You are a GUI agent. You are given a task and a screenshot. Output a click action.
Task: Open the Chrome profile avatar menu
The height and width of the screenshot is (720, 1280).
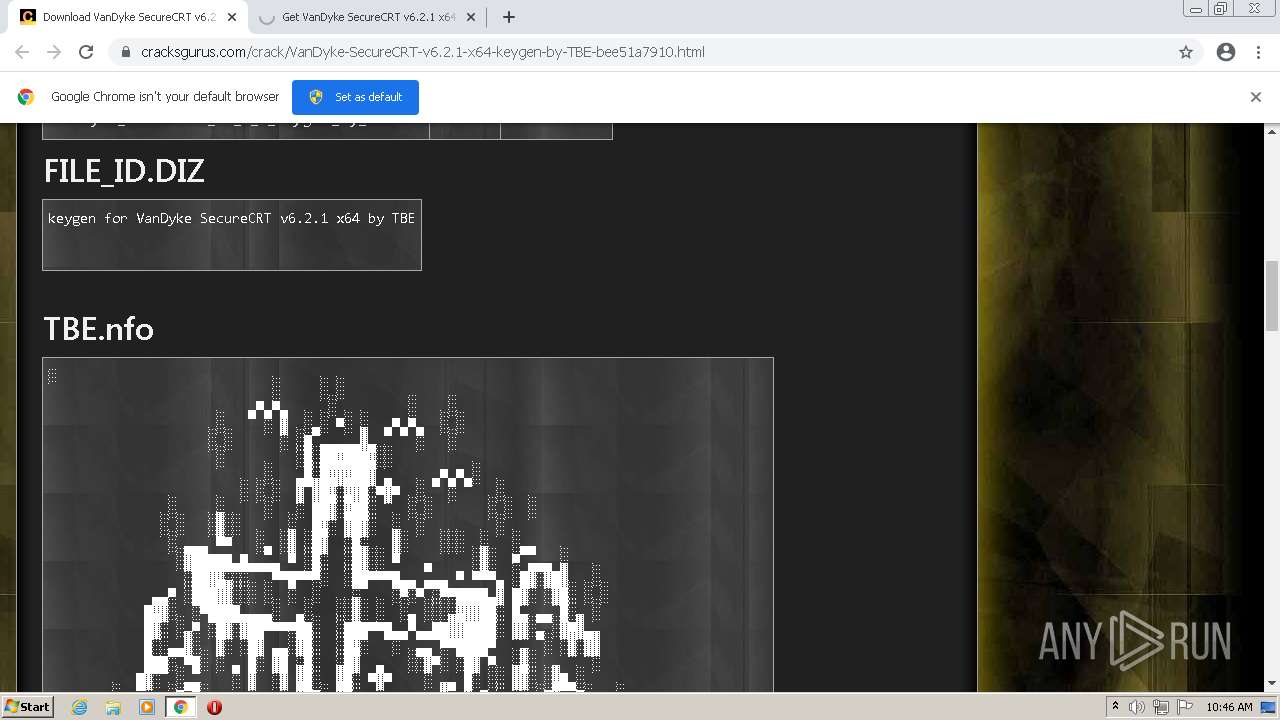coord(1226,52)
